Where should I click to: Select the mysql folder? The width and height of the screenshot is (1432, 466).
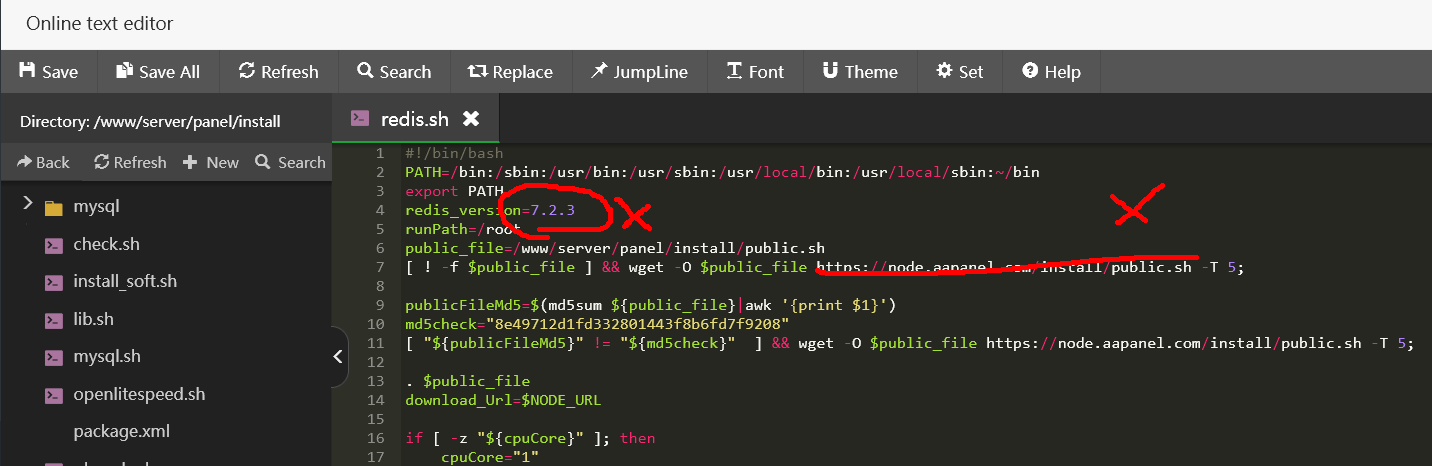(x=96, y=207)
